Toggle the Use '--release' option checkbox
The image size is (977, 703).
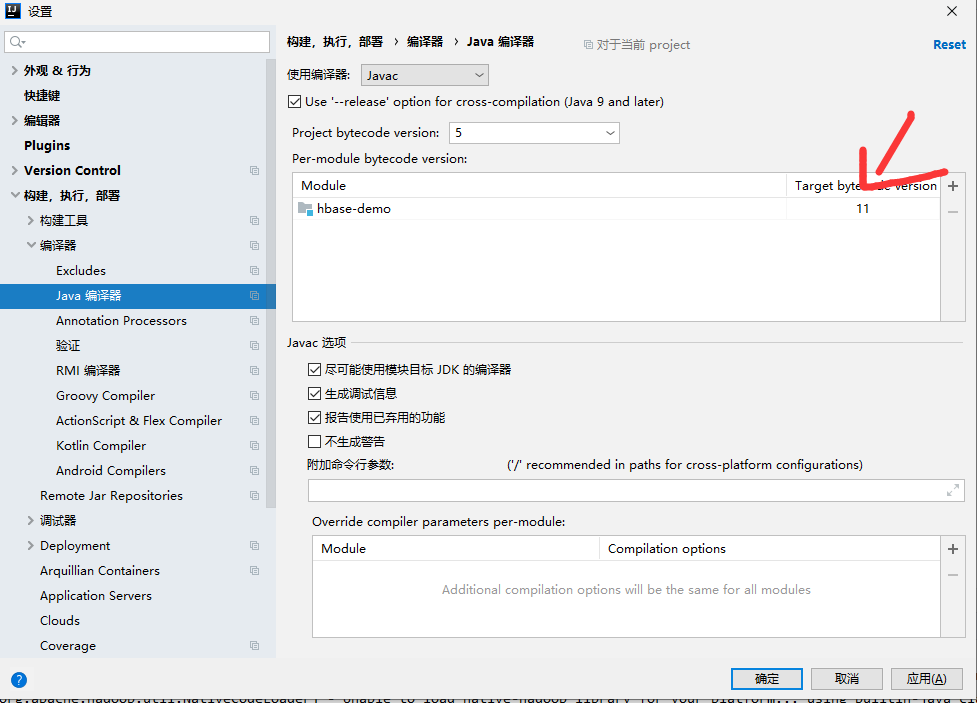pyautogui.click(x=295, y=101)
